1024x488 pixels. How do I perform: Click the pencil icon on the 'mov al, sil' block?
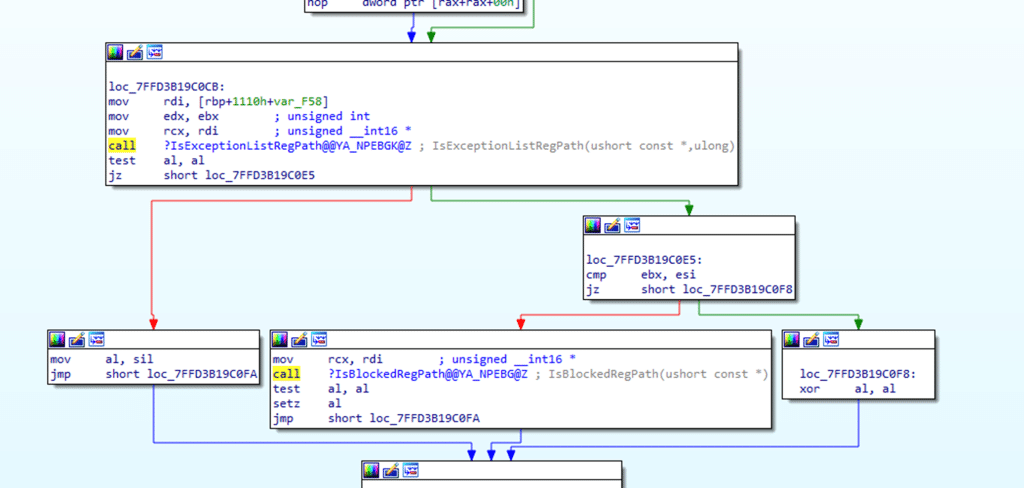click(76, 339)
